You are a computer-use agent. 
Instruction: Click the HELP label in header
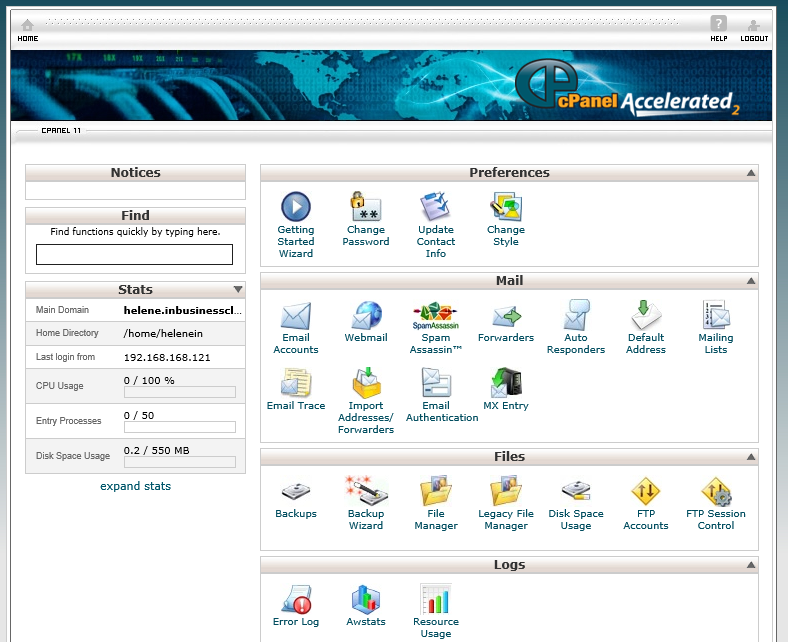[x=719, y=38]
